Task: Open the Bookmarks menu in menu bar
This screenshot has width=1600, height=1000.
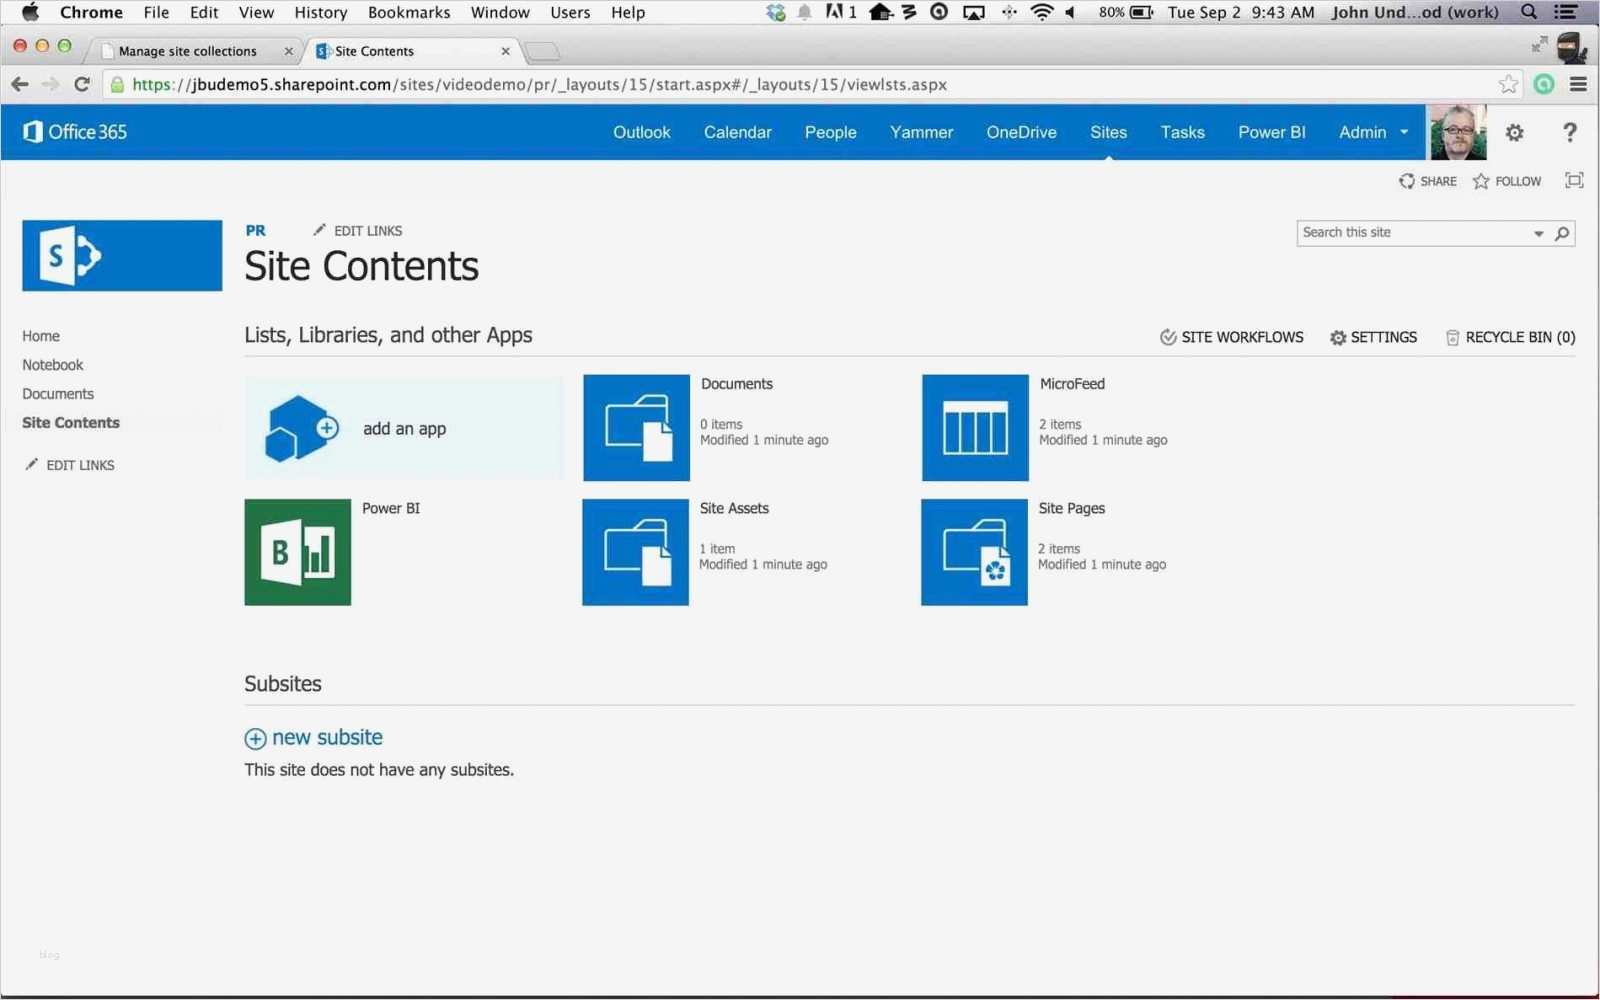Action: coord(408,13)
